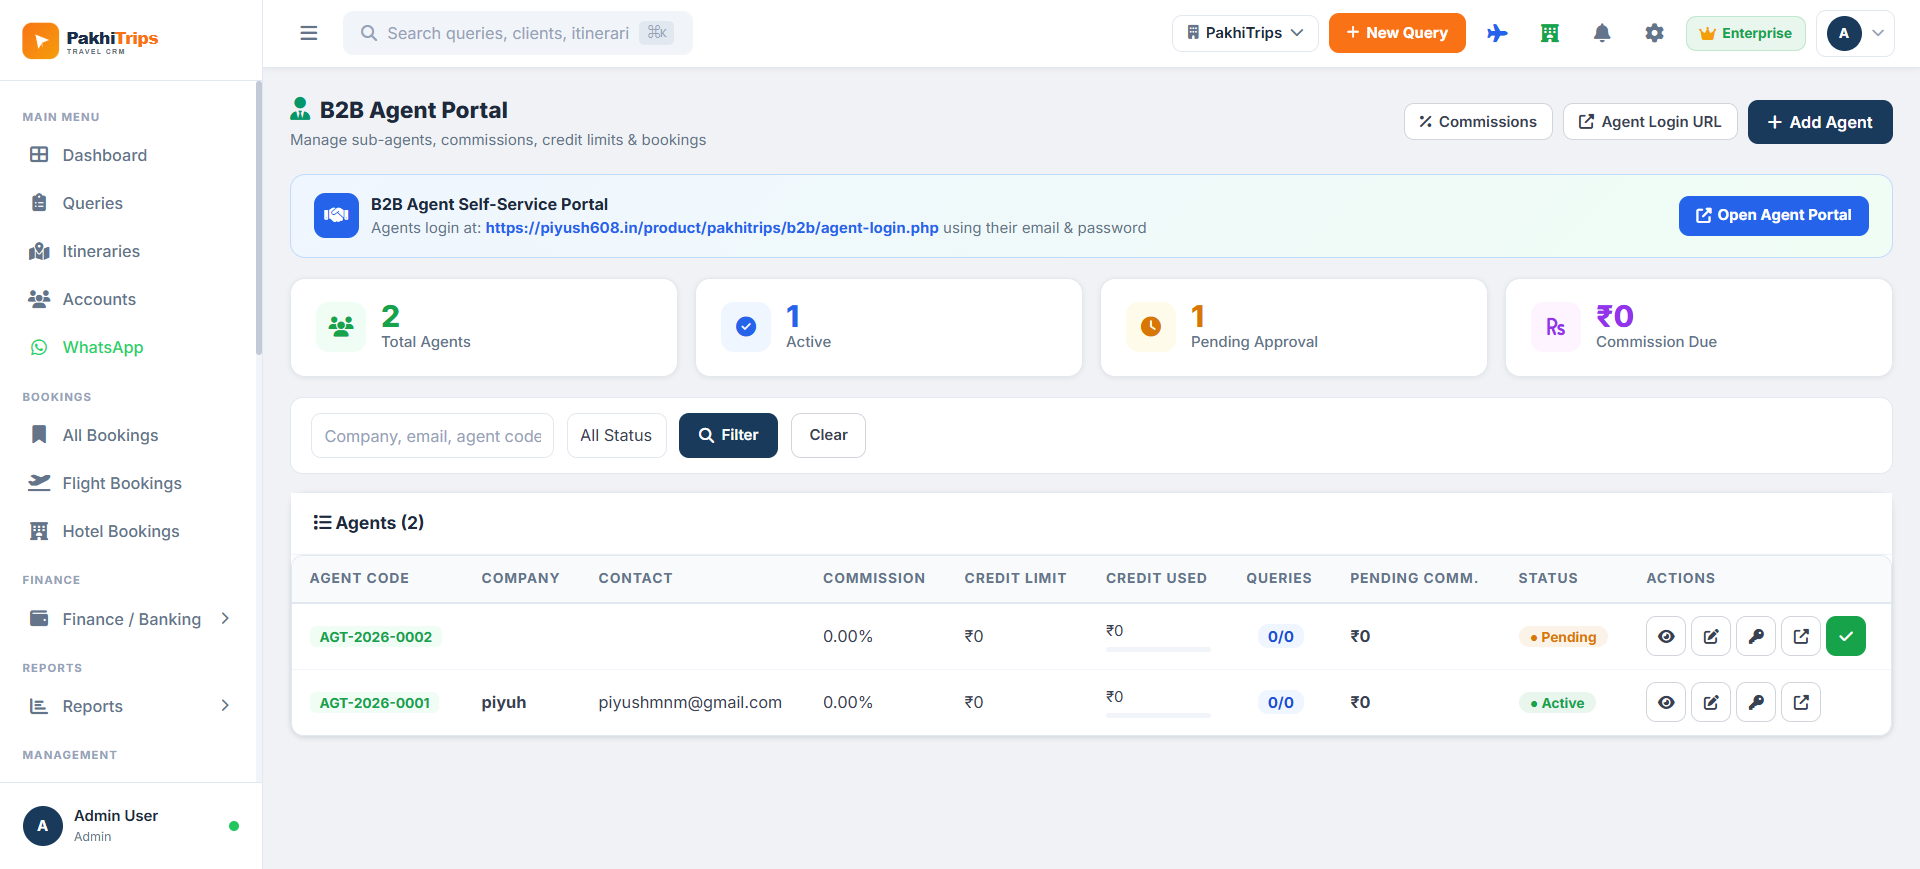
Task: Open the notifications bell
Action: pos(1602,33)
